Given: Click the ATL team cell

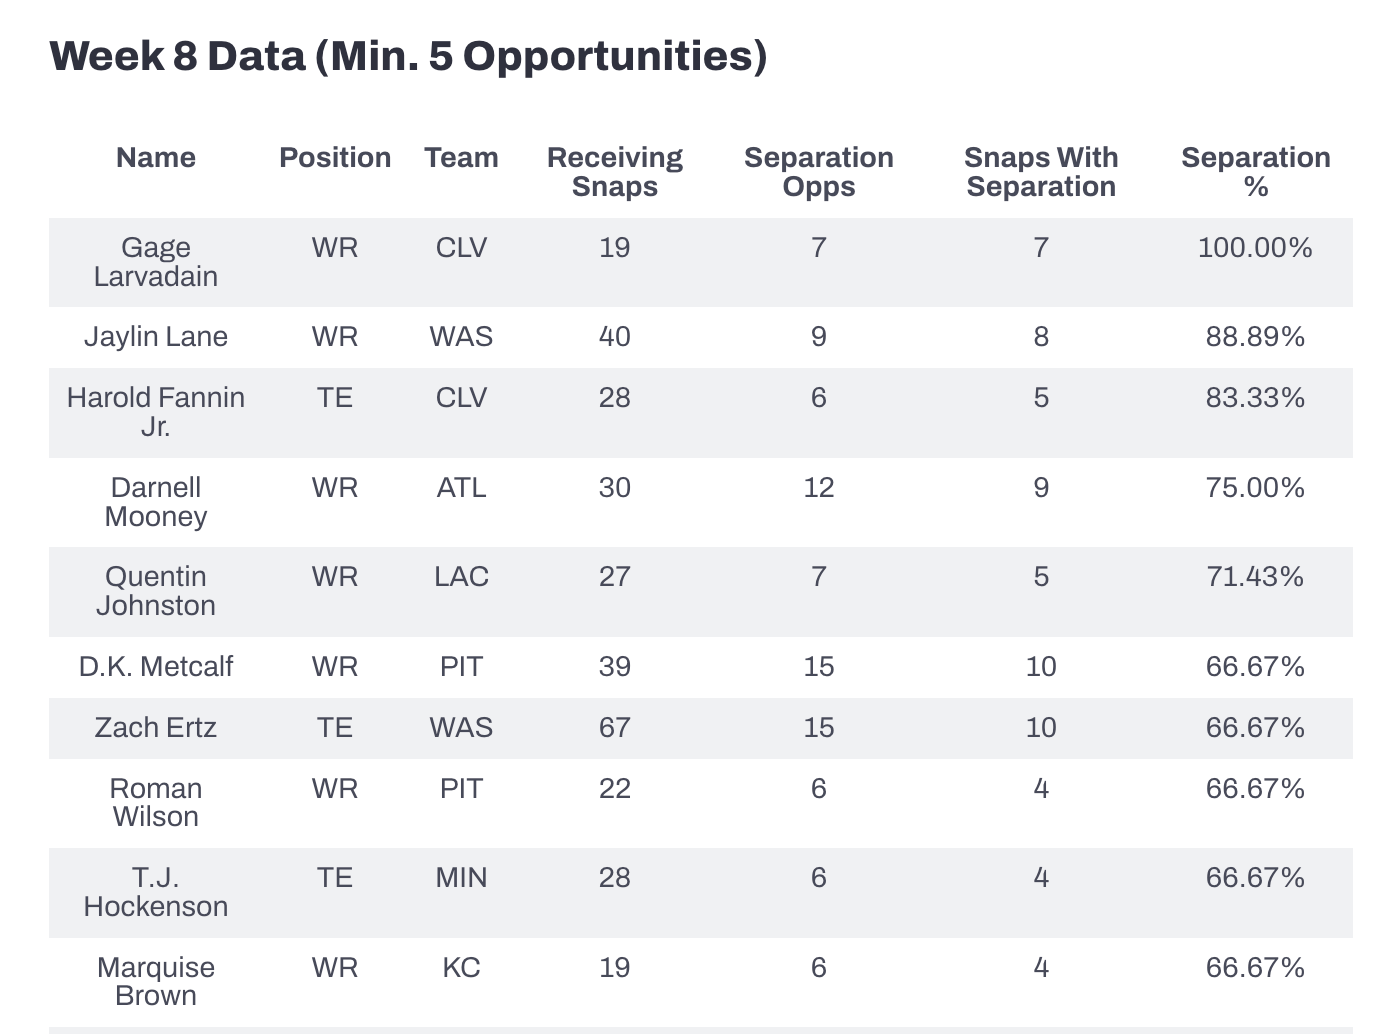Looking at the screenshot, I should click(x=461, y=488).
